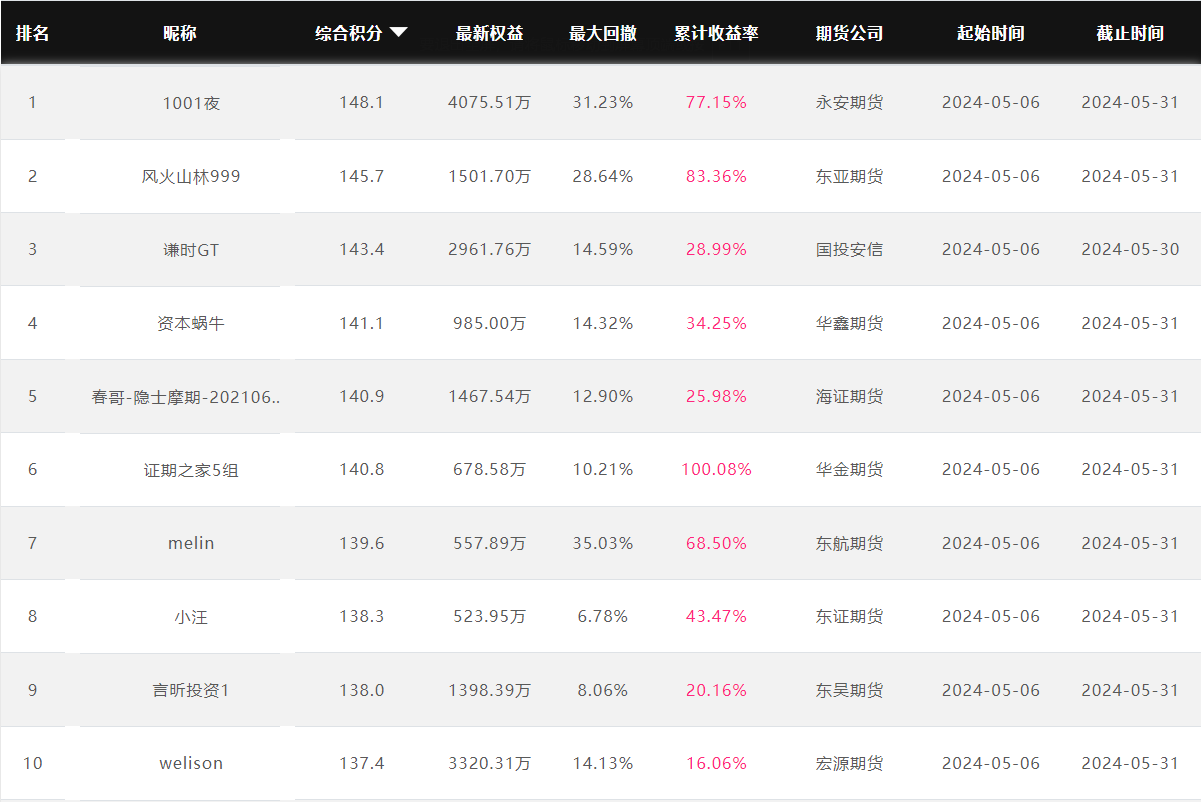Open trader nickname 证期之家5组
1201x802 pixels.
[191, 470]
